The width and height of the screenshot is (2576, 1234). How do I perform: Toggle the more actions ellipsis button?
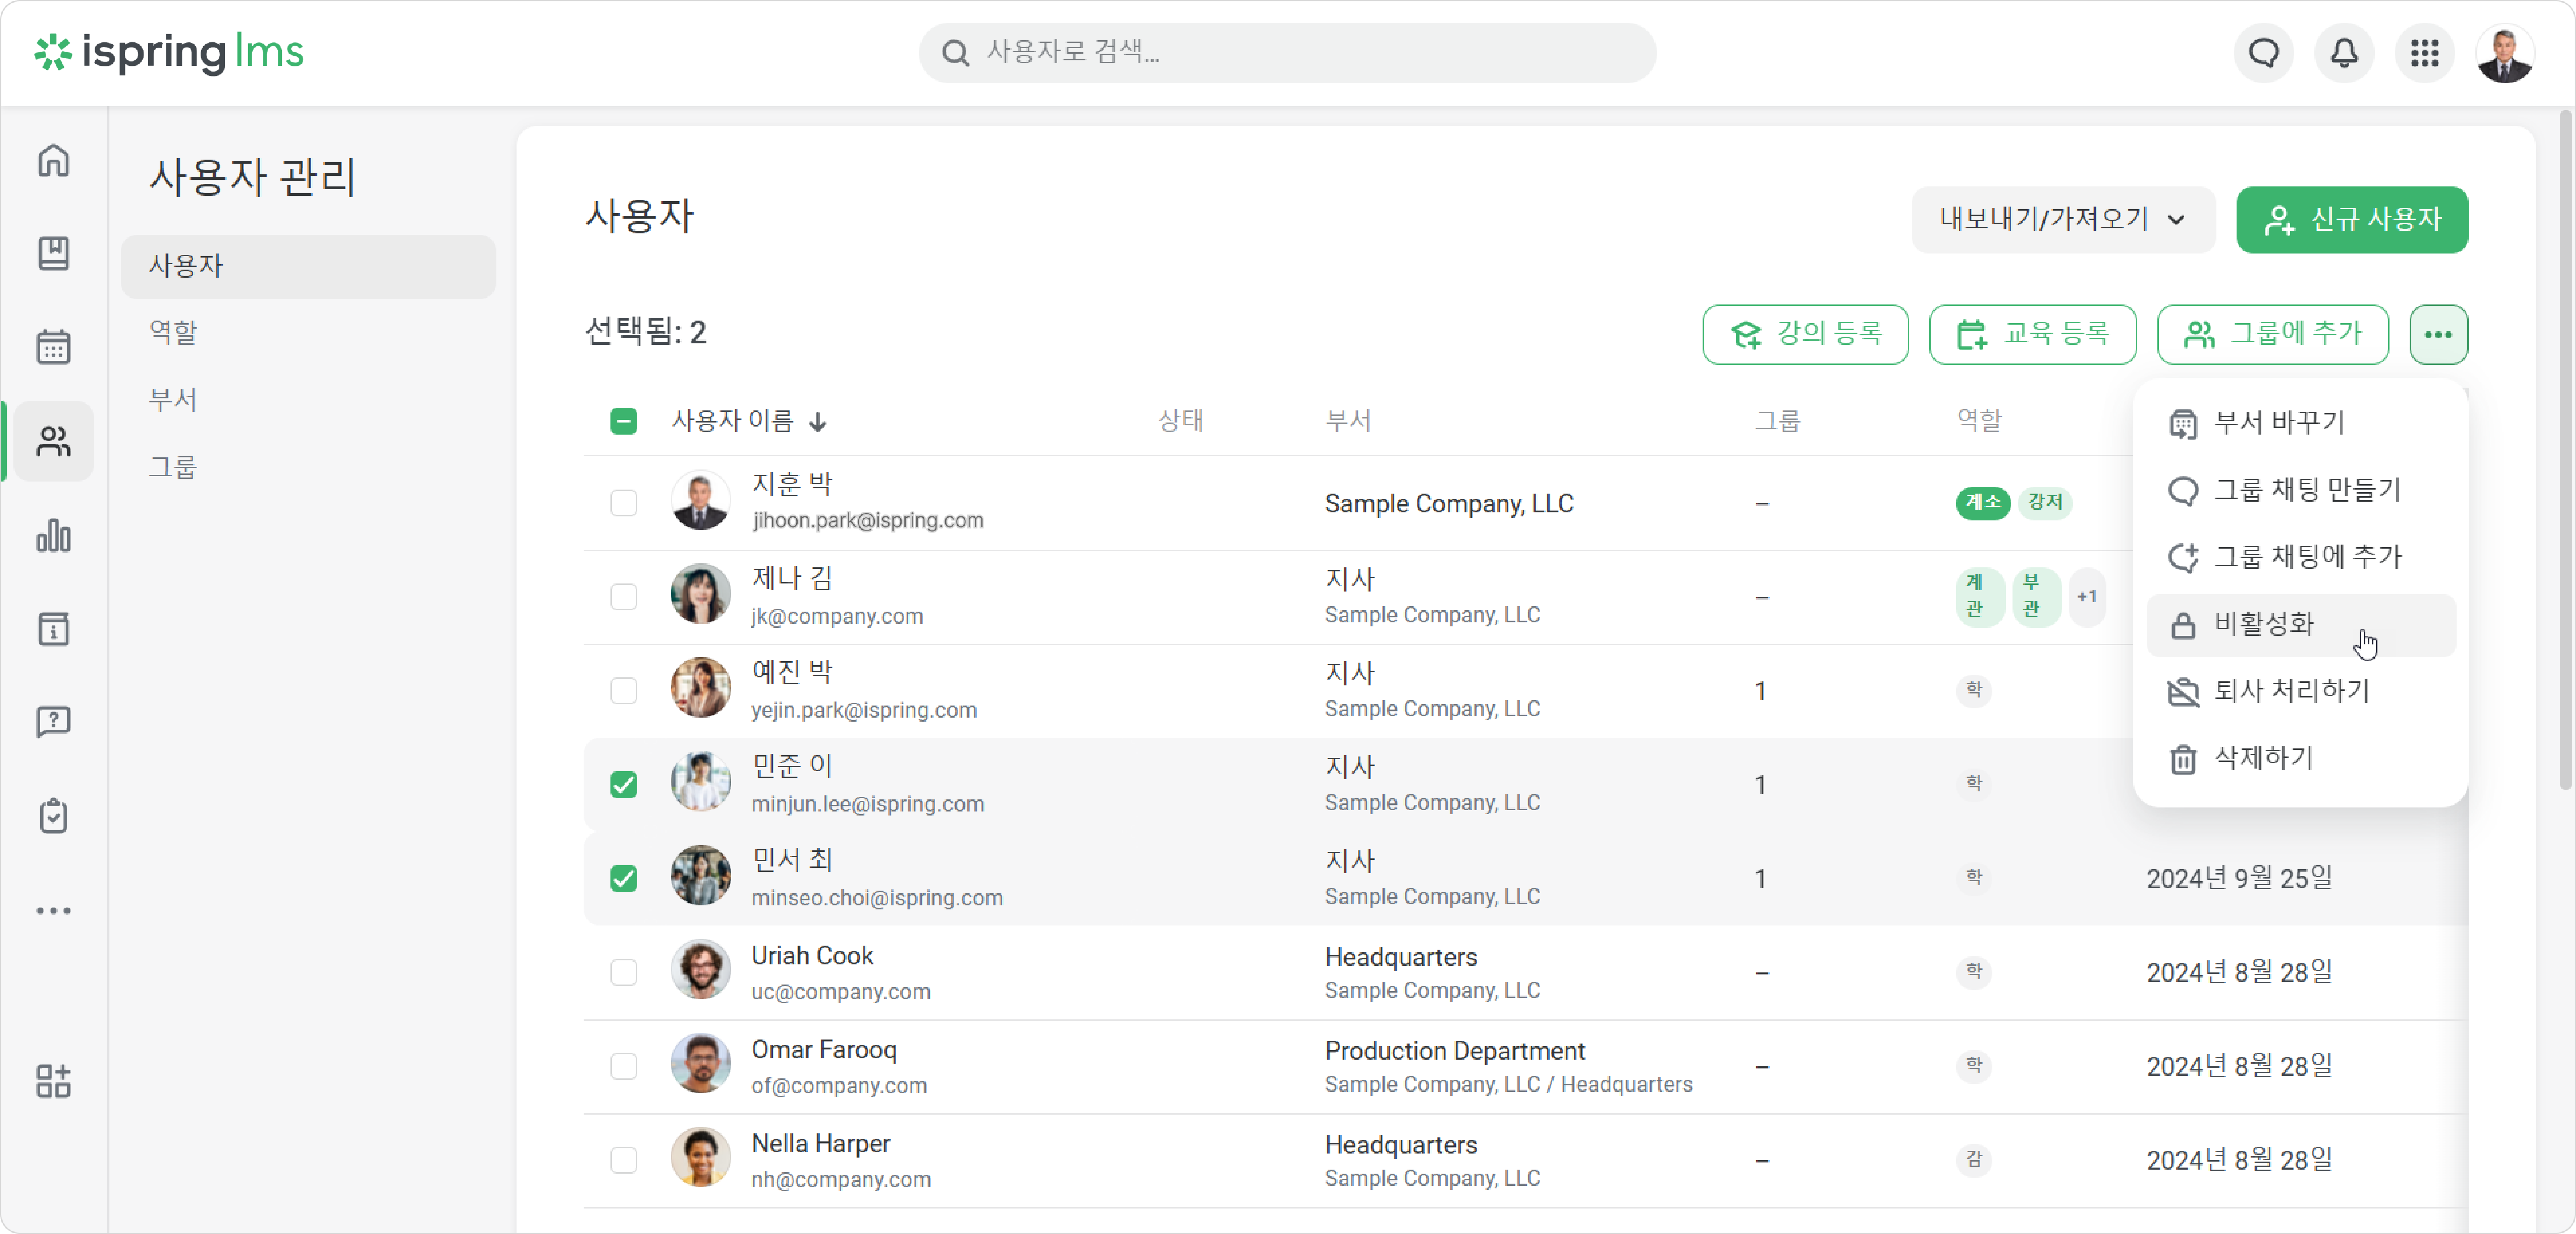(2438, 334)
